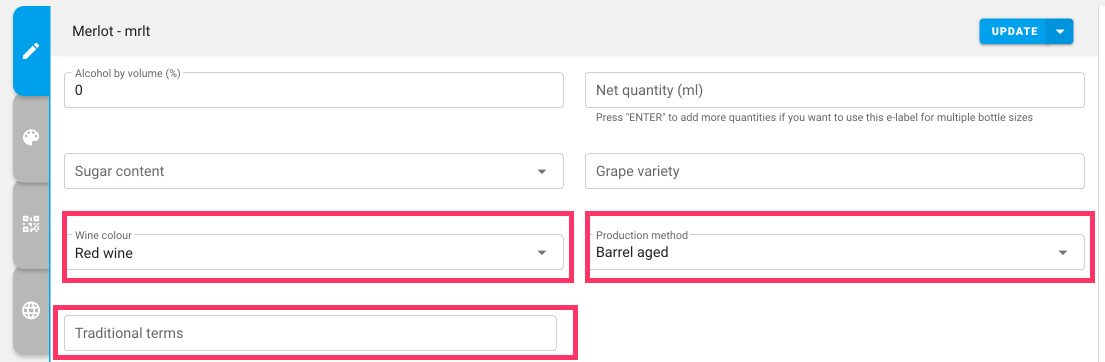Click the selected "Barrel aged" value
Screen dimensions: 1105x362
632,252
